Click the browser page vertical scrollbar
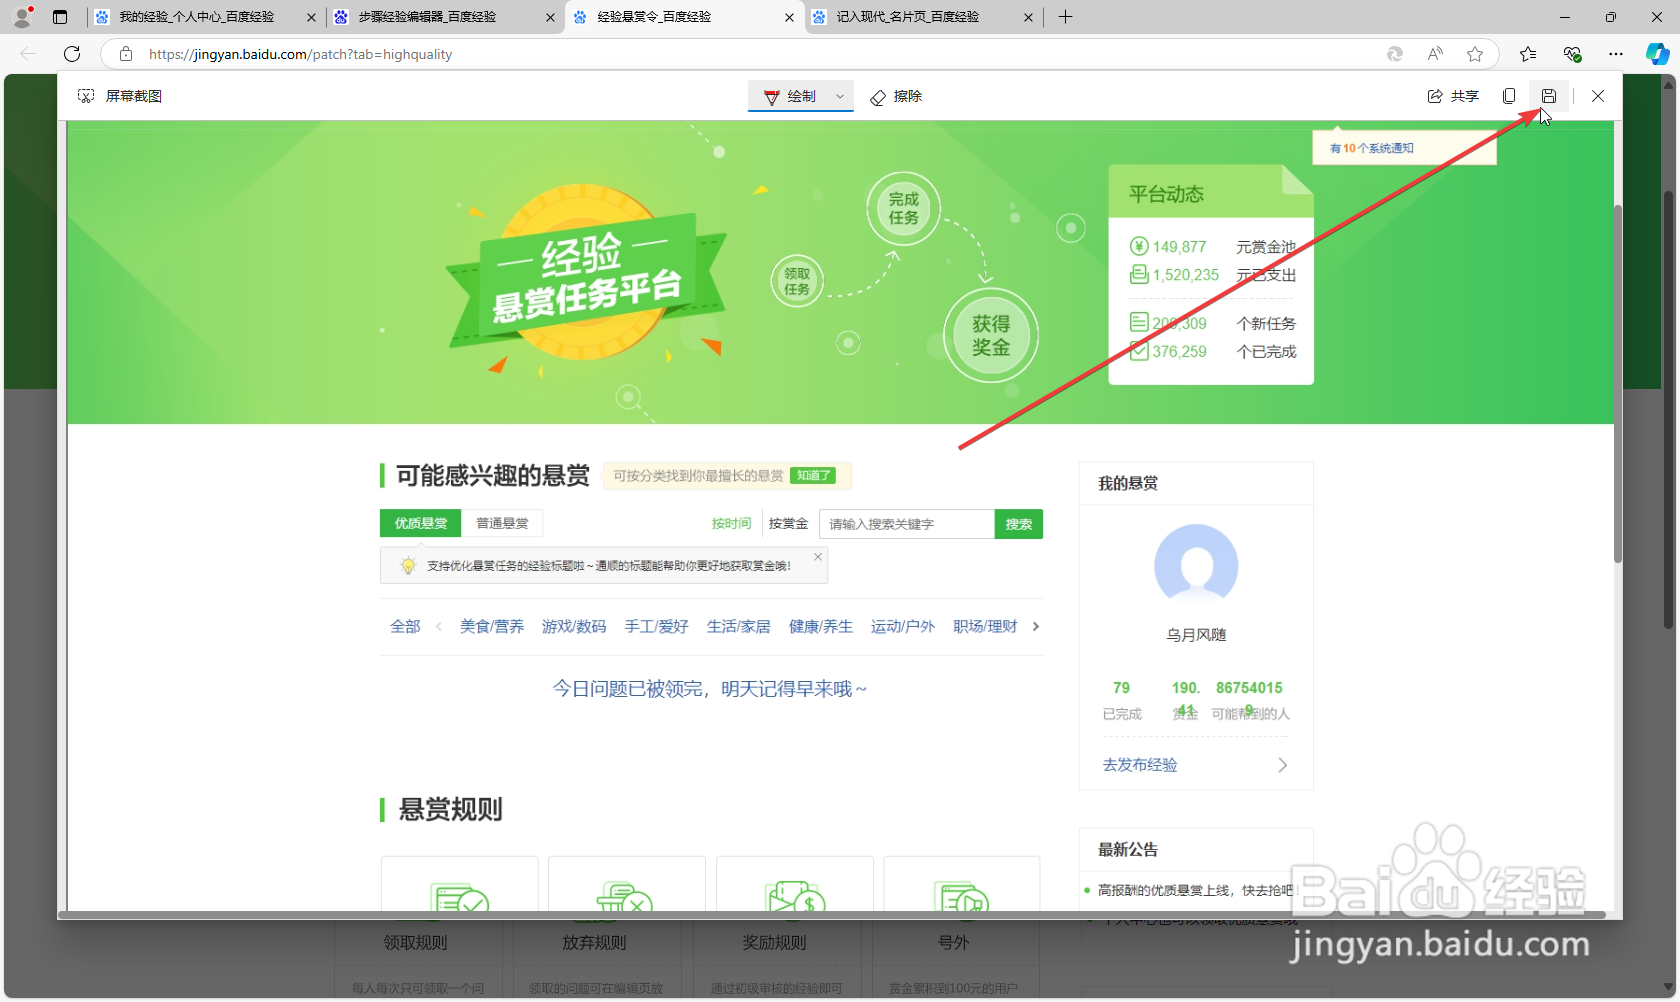Screen dimensions: 1680x1002 tap(1668, 410)
